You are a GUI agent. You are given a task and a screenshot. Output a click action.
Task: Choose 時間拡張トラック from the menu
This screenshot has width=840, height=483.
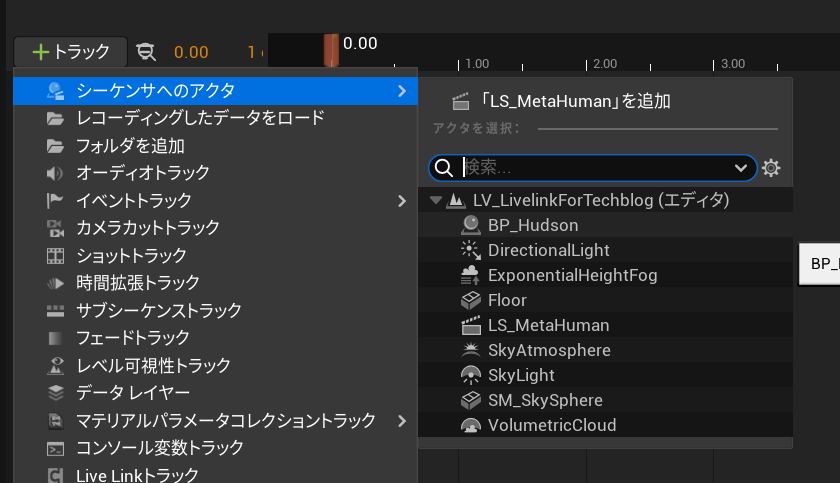point(138,283)
